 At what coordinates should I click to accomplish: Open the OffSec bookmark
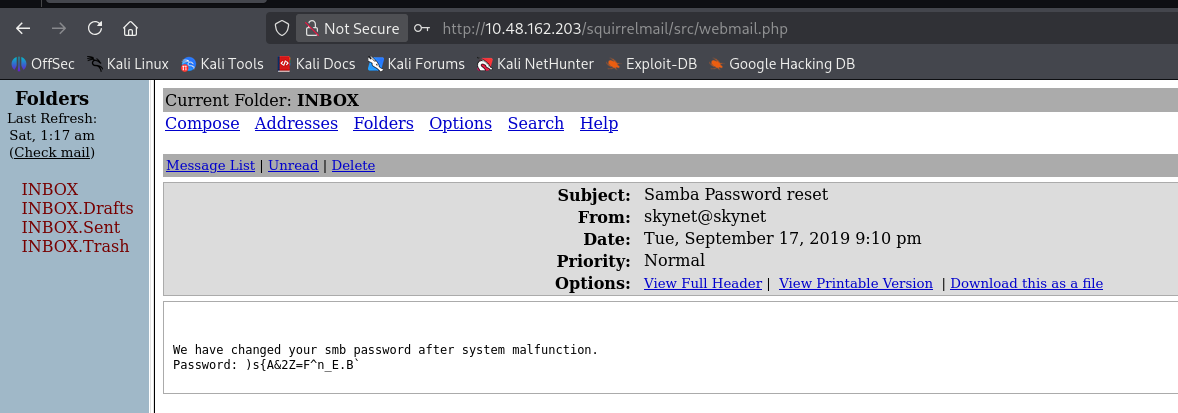pyautogui.click(x=43, y=64)
